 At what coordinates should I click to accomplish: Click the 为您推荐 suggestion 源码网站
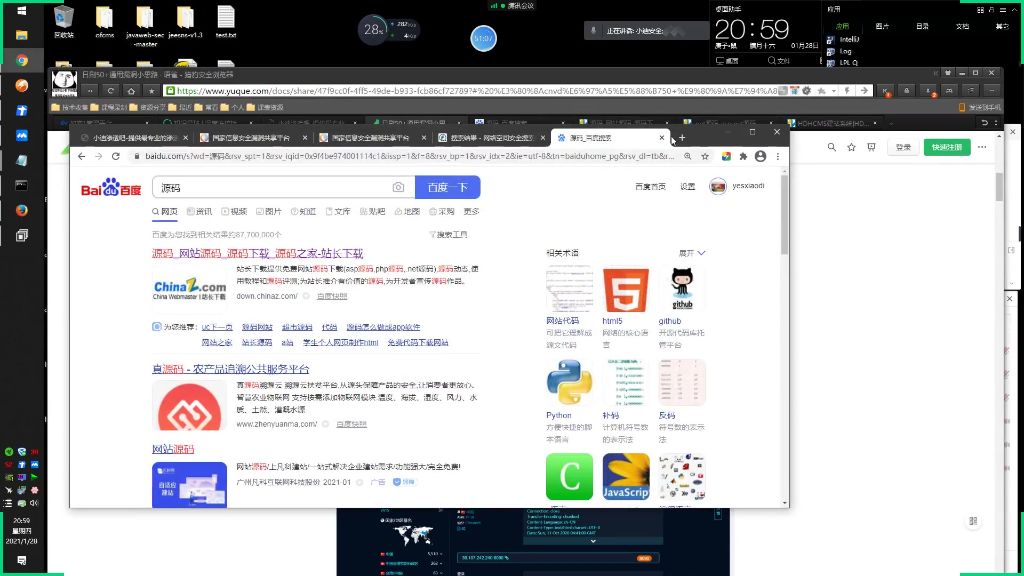click(x=257, y=327)
